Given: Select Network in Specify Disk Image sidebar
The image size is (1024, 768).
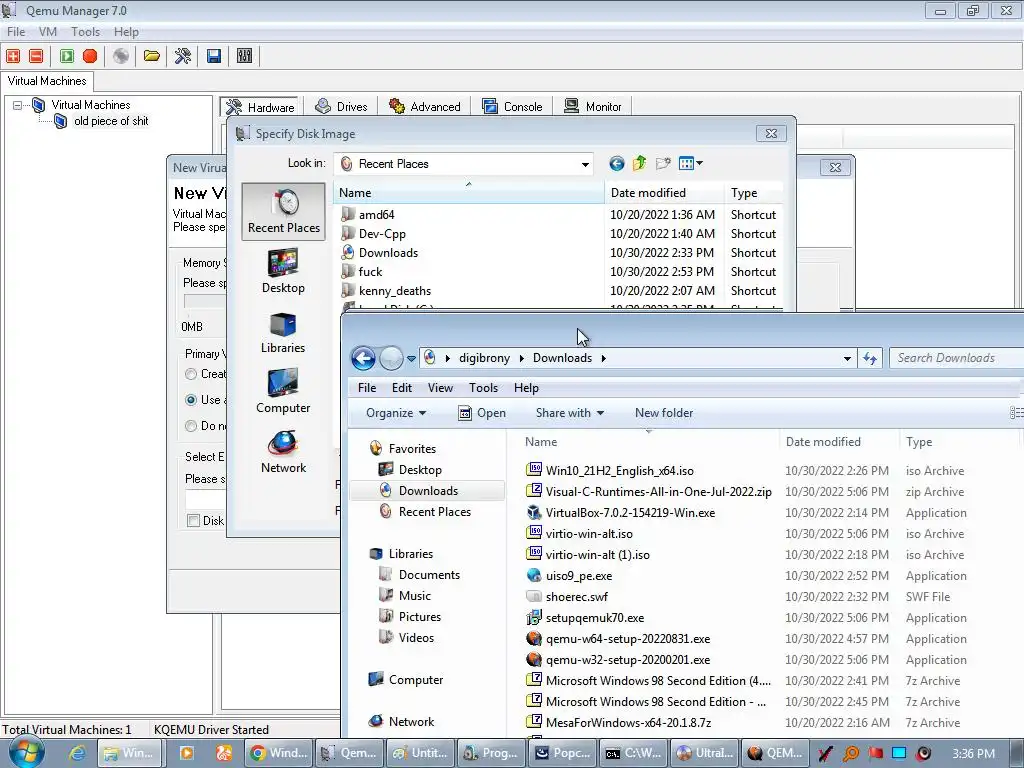Looking at the screenshot, I should pos(283,451).
